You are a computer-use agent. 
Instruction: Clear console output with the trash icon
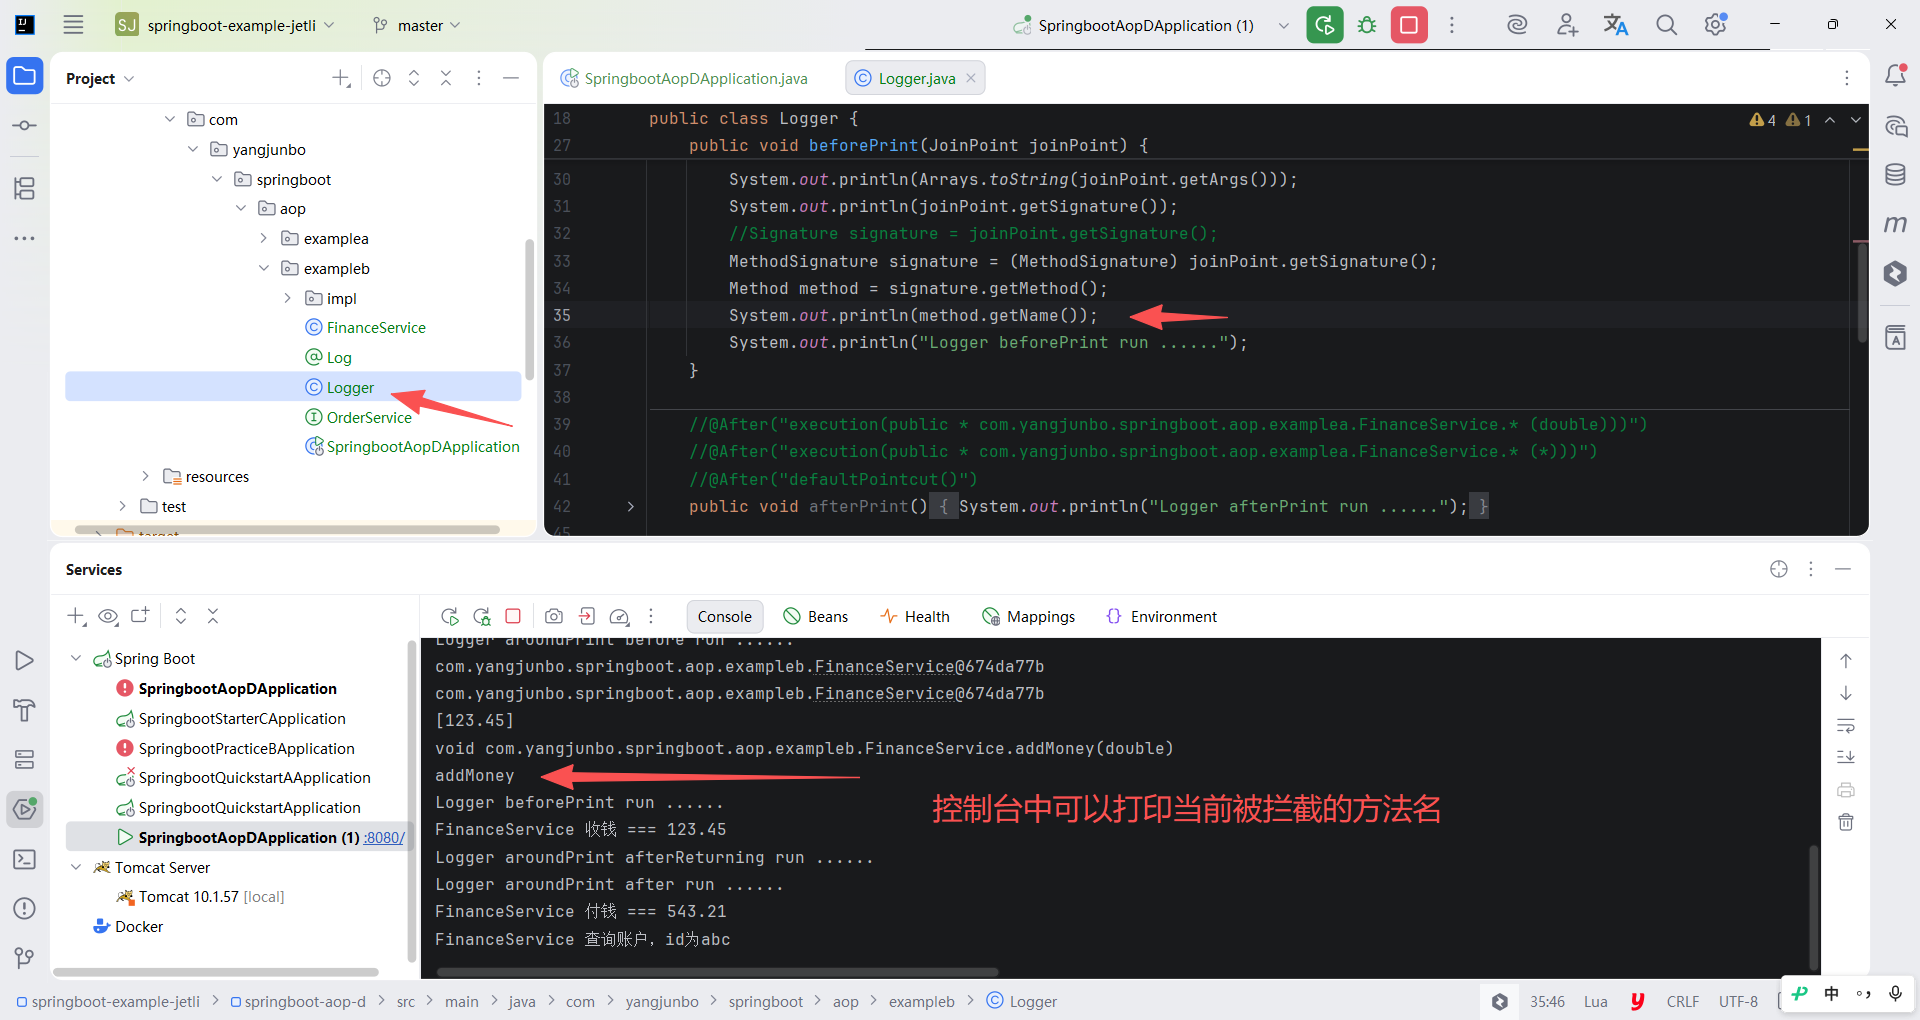tap(1846, 822)
